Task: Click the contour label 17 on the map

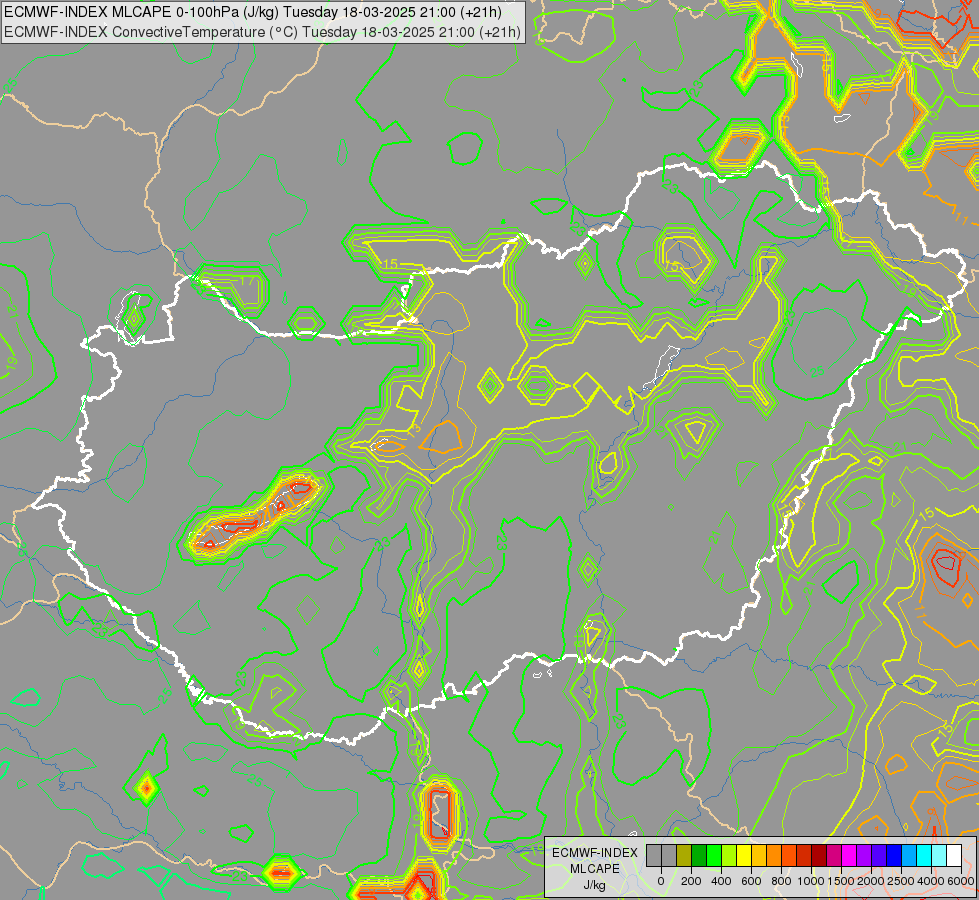Action: (248, 280)
